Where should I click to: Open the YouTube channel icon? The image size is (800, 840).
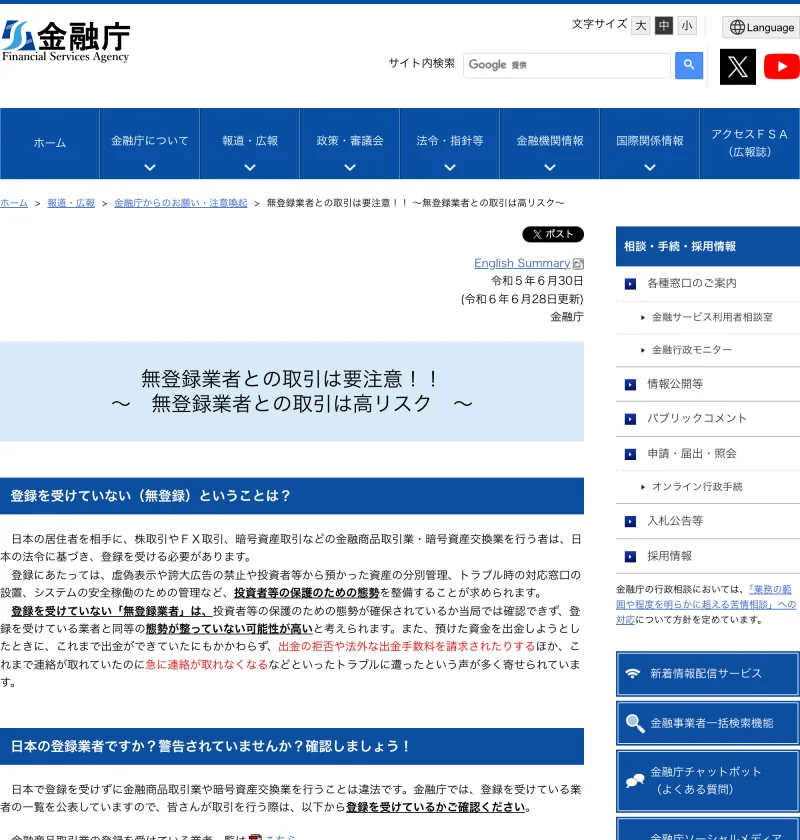781,67
